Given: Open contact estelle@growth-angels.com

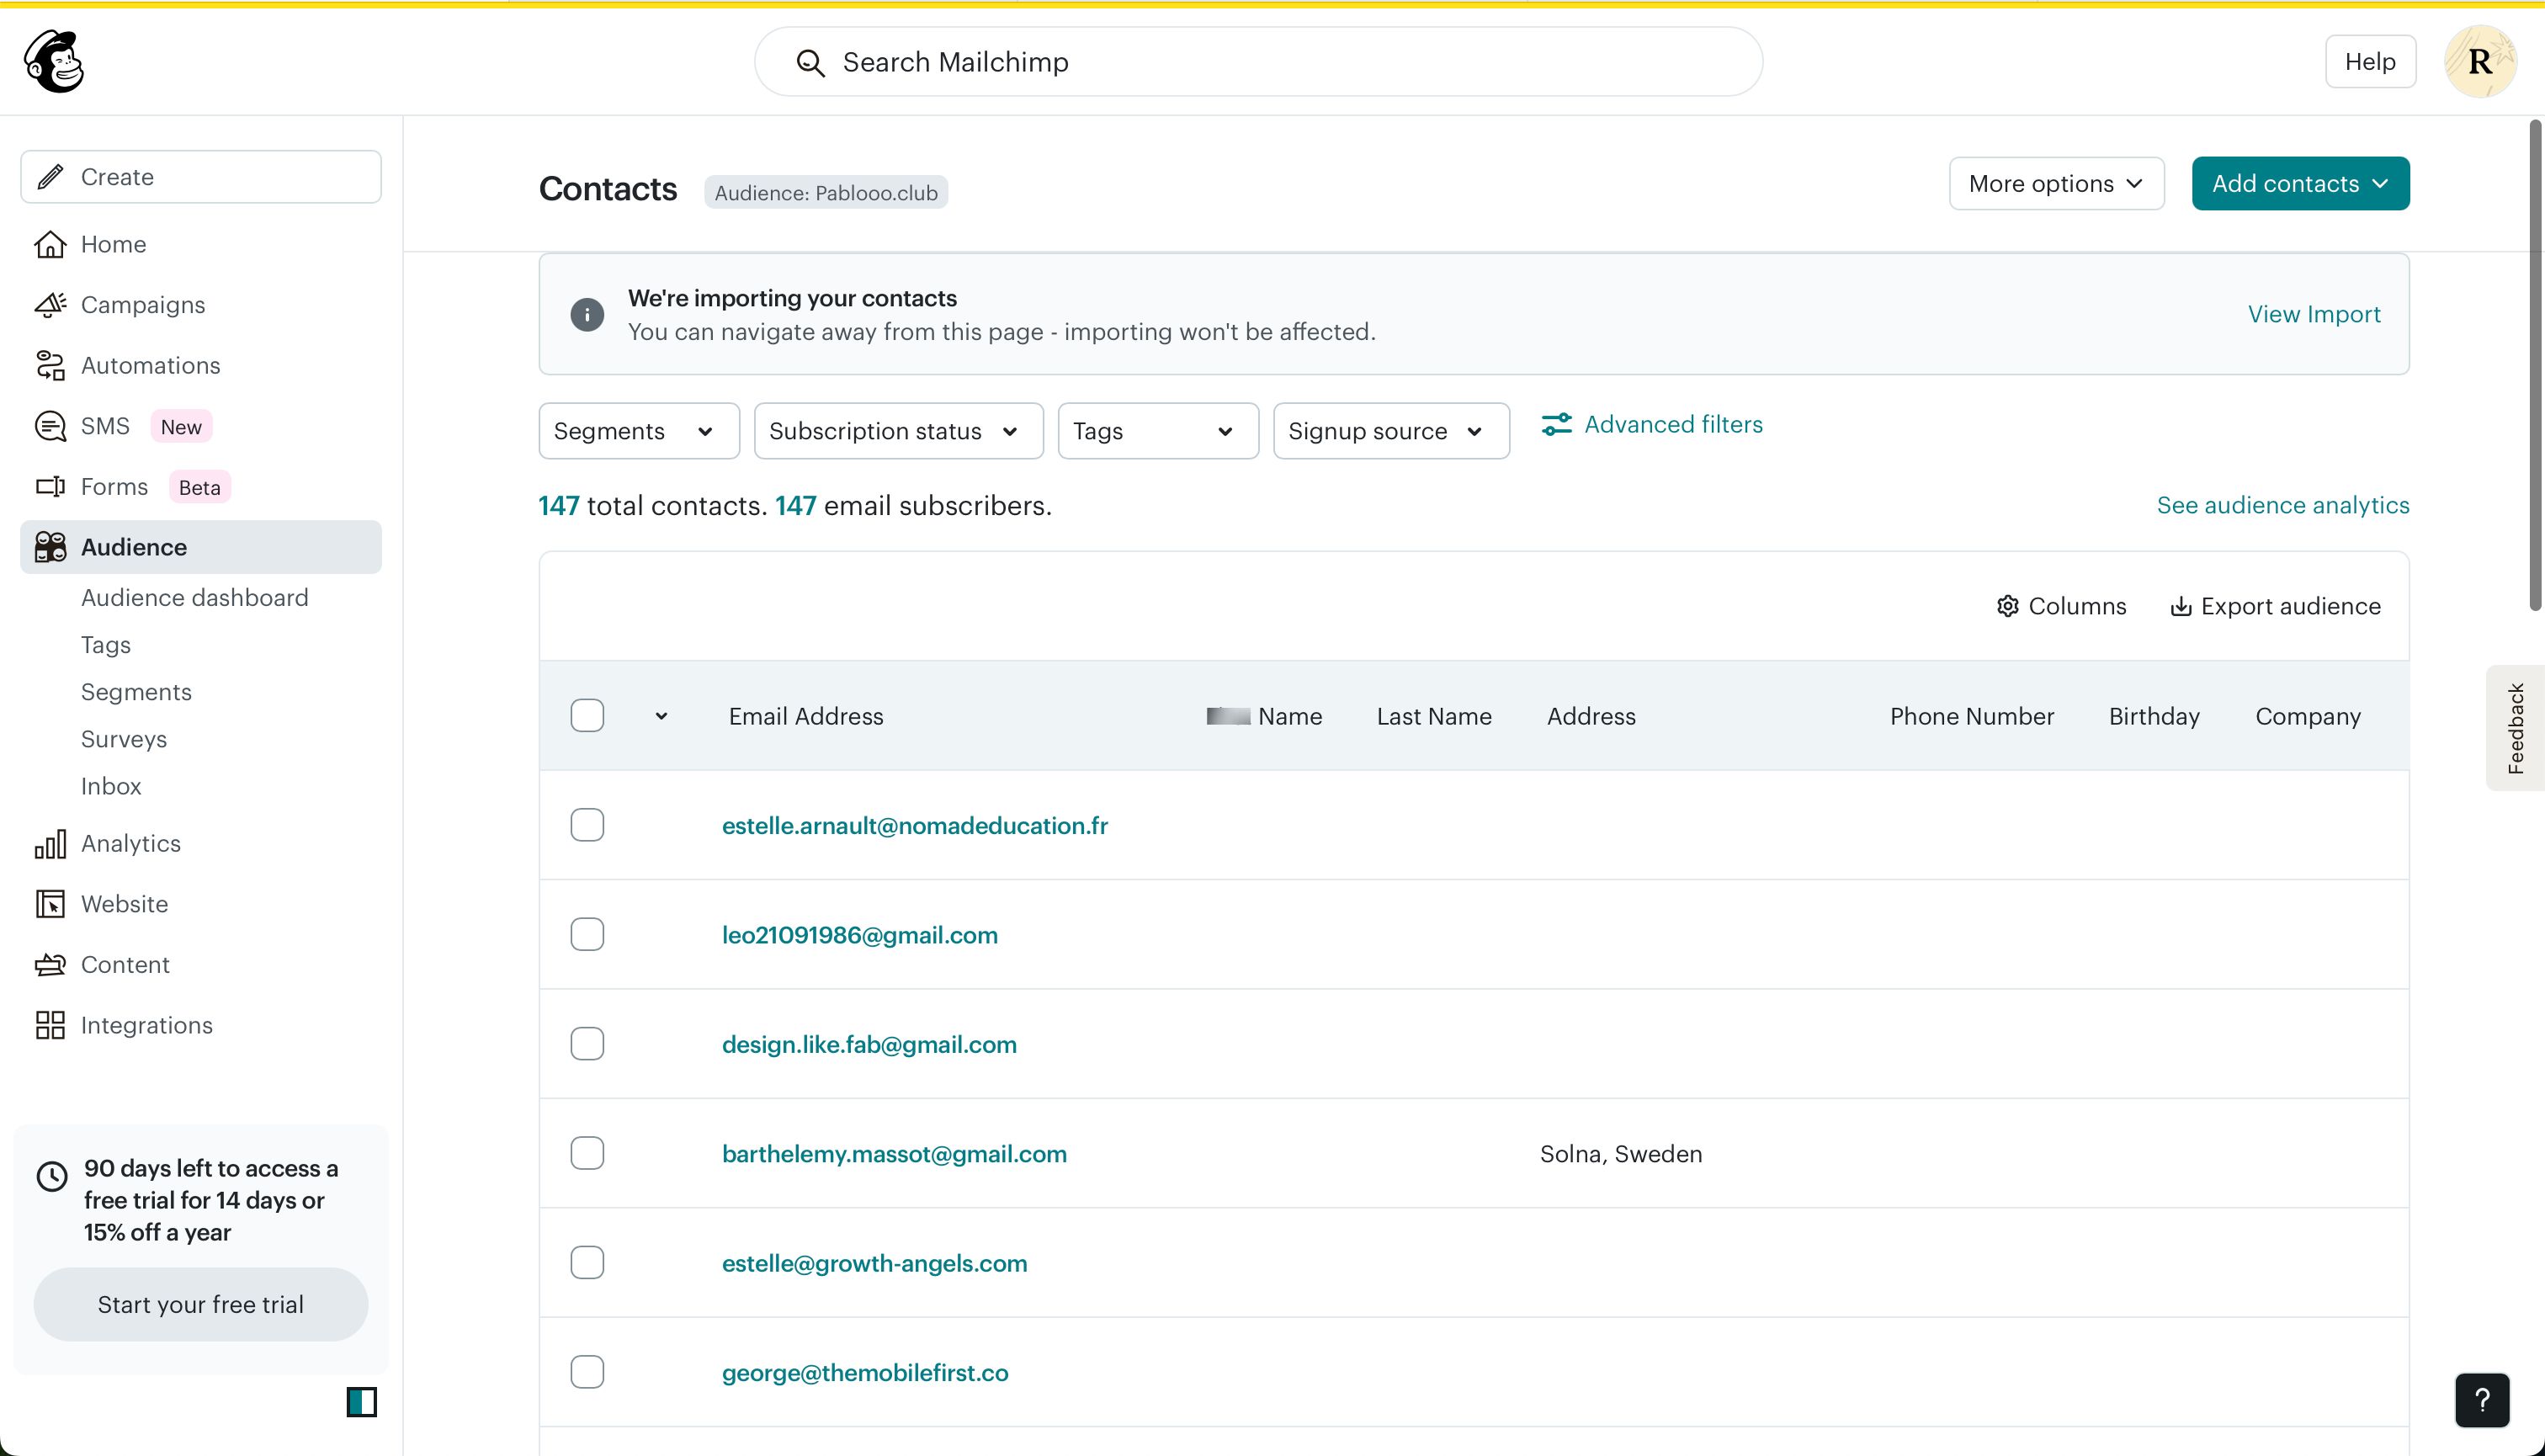Looking at the screenshot, I should (874, 1264).
